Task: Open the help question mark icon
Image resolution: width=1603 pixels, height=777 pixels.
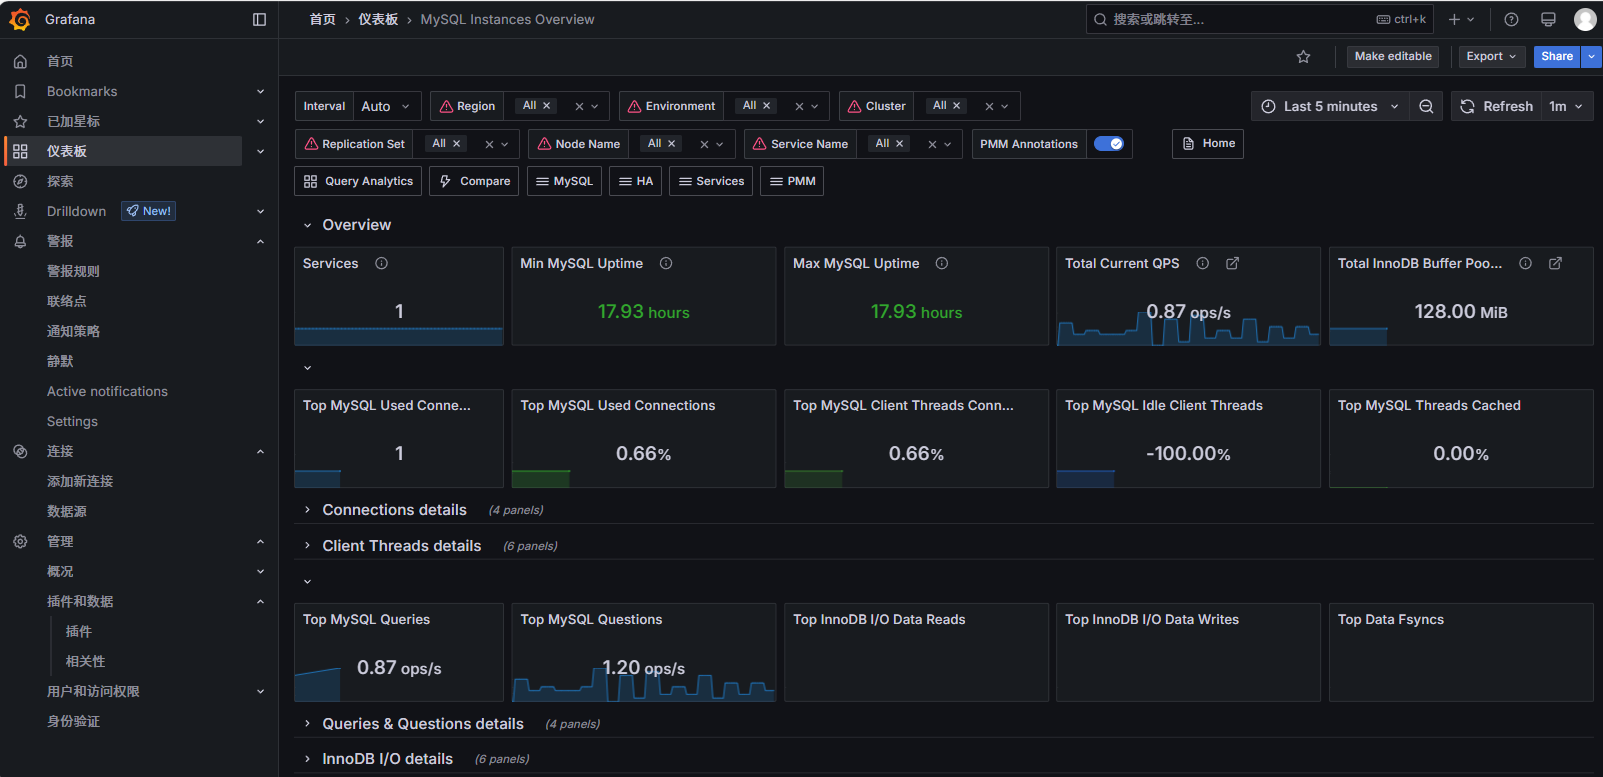Action: pyautogui.click(x=1511, y=19)
